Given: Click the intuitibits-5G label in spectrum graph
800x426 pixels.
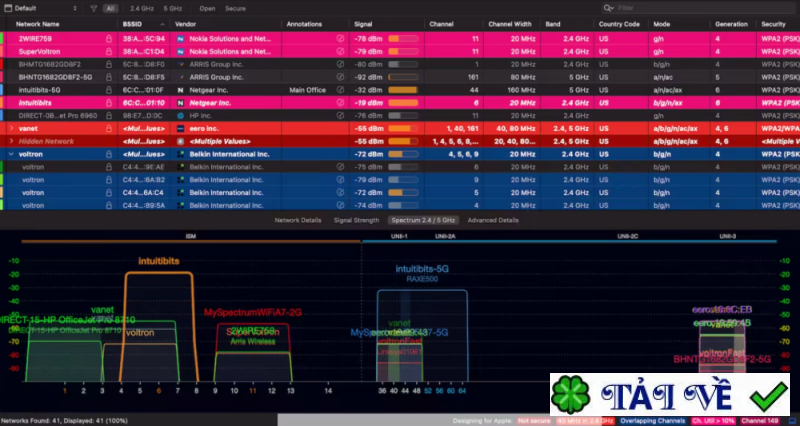Looking at the screenshot, I should point(422,269).
